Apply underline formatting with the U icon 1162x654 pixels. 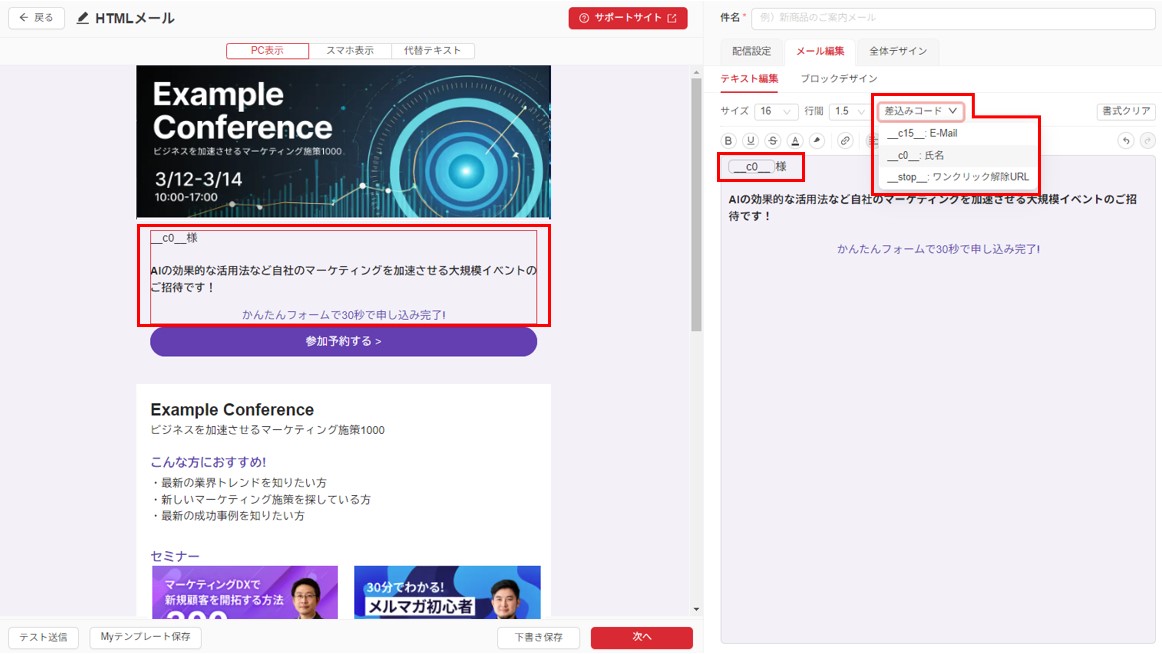tap(751, 141)
